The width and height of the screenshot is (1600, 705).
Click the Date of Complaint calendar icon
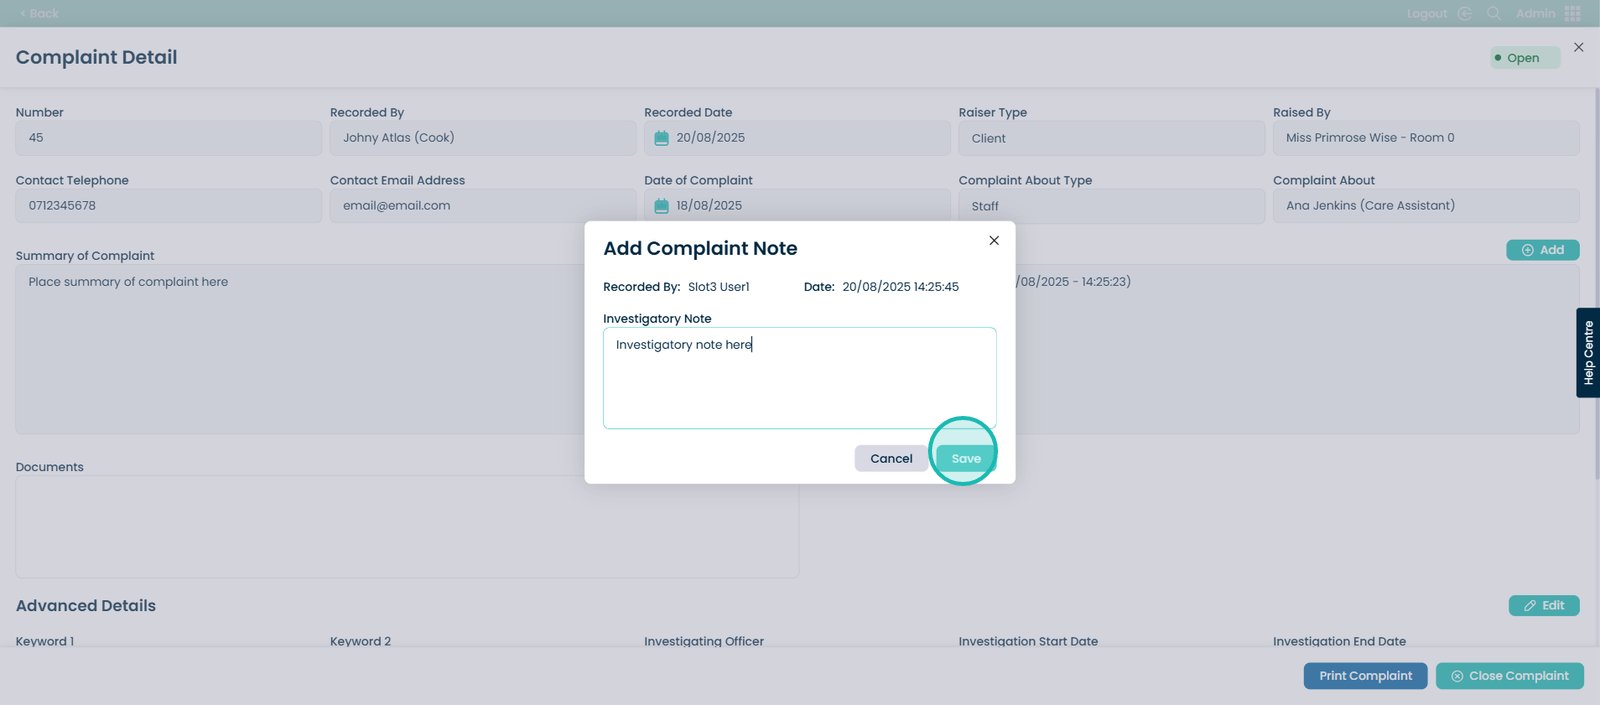point(661,206)
